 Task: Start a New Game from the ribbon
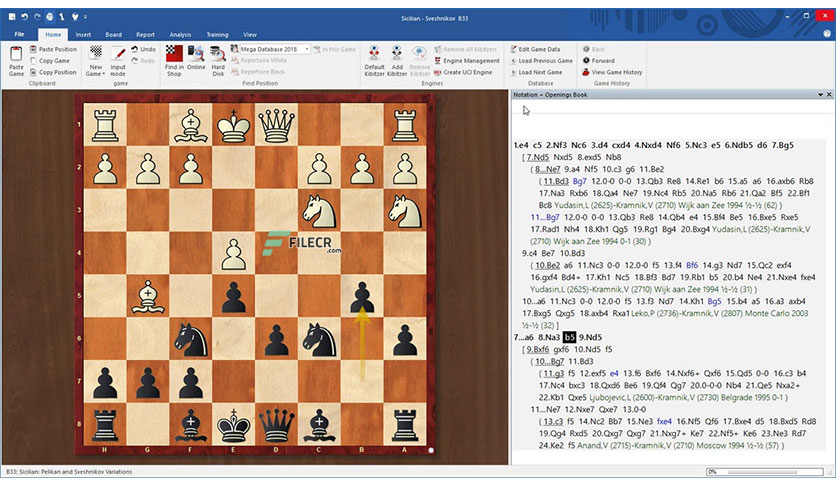click(95, 61)
